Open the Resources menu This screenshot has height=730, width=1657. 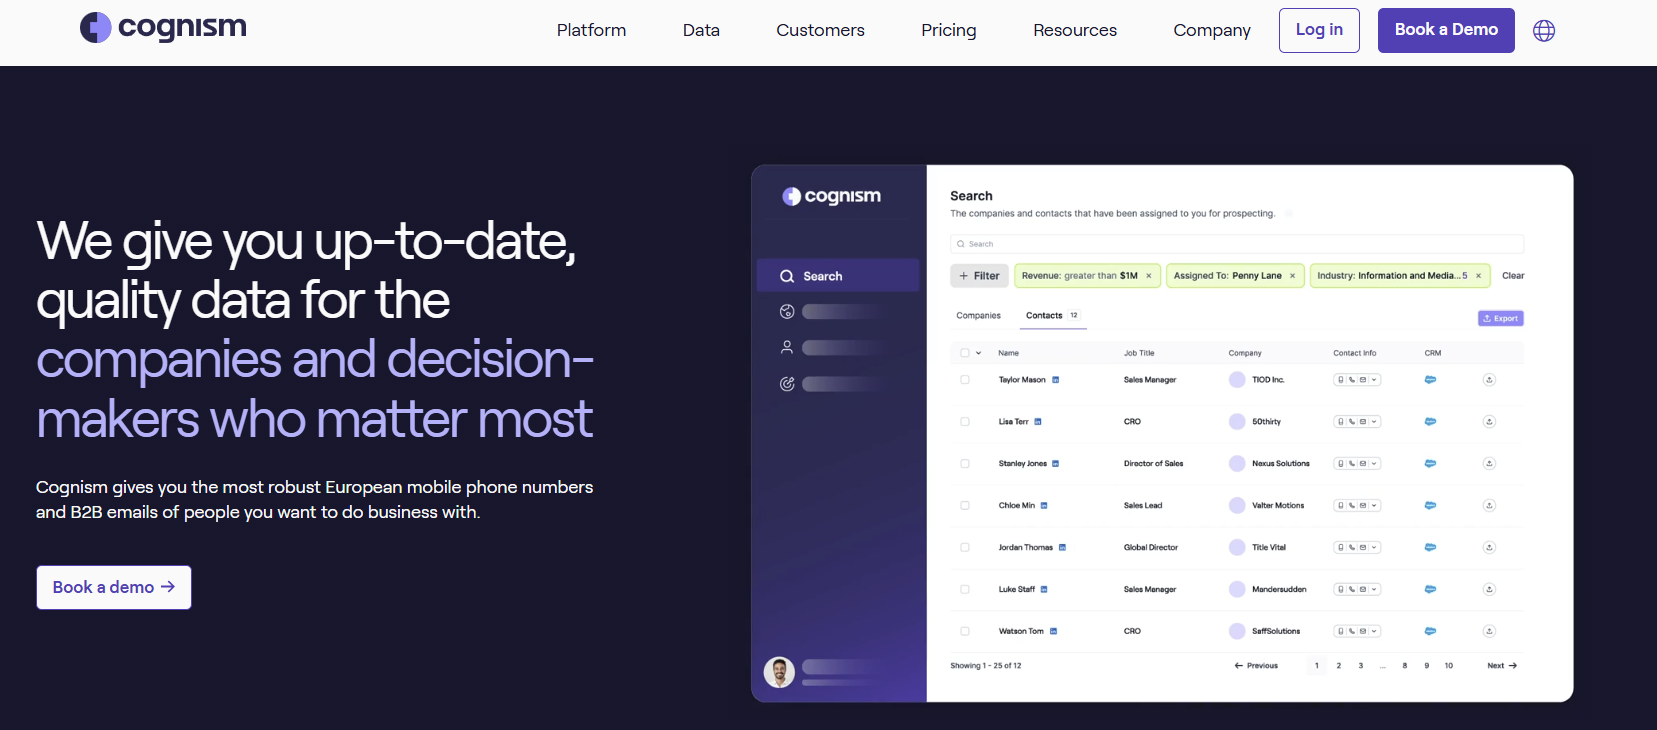(x=1075, y=31)
